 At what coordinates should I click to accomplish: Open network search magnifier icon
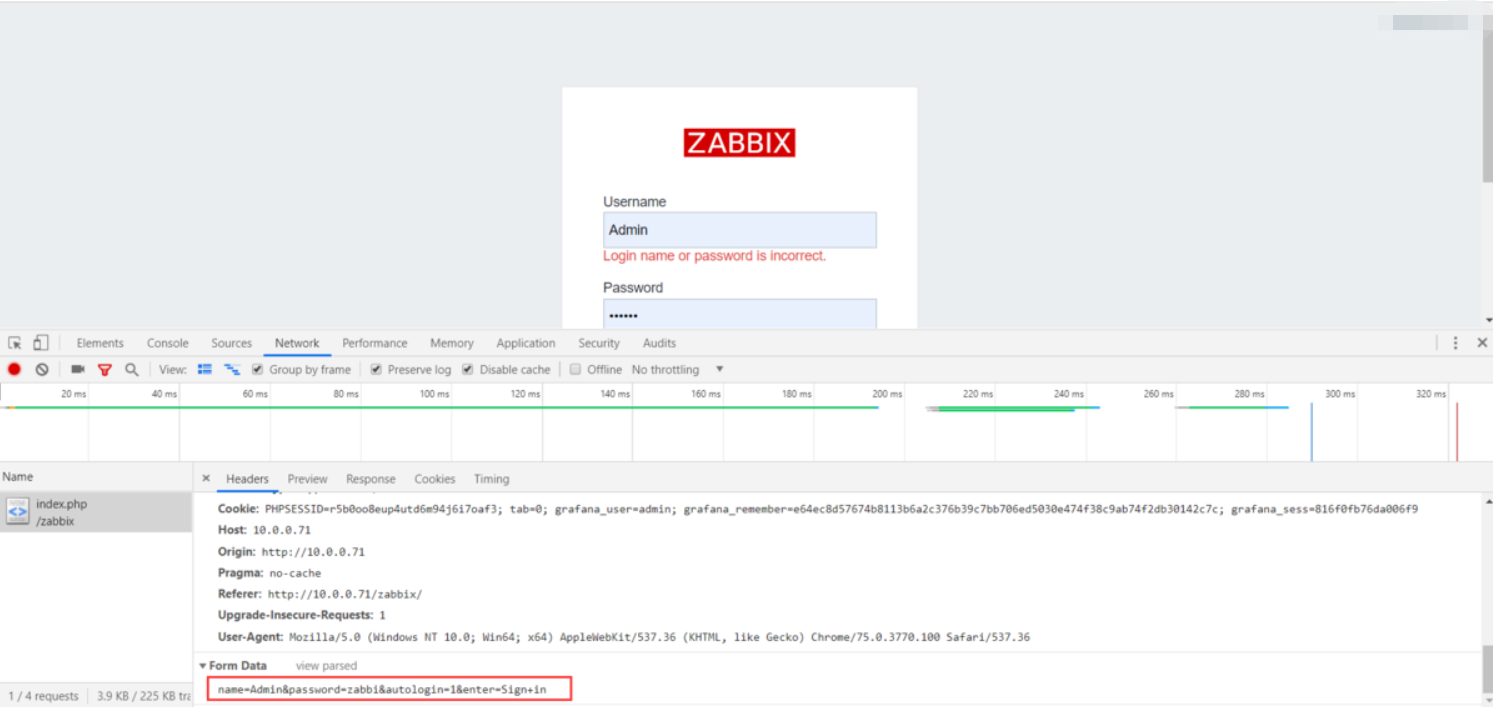pos(131,369)
